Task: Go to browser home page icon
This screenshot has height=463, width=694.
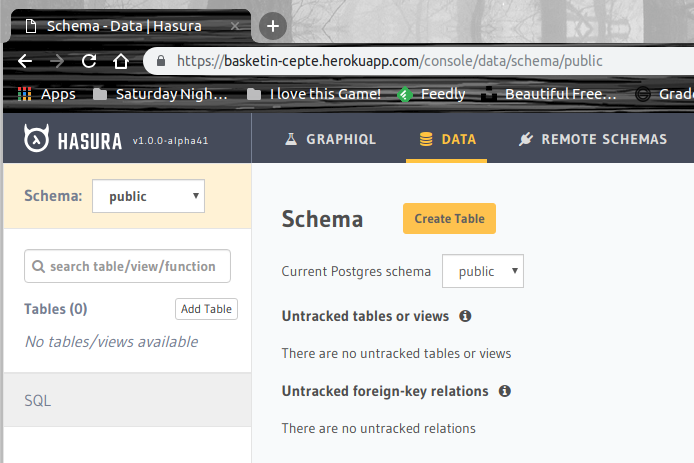Action: (121, 61)
